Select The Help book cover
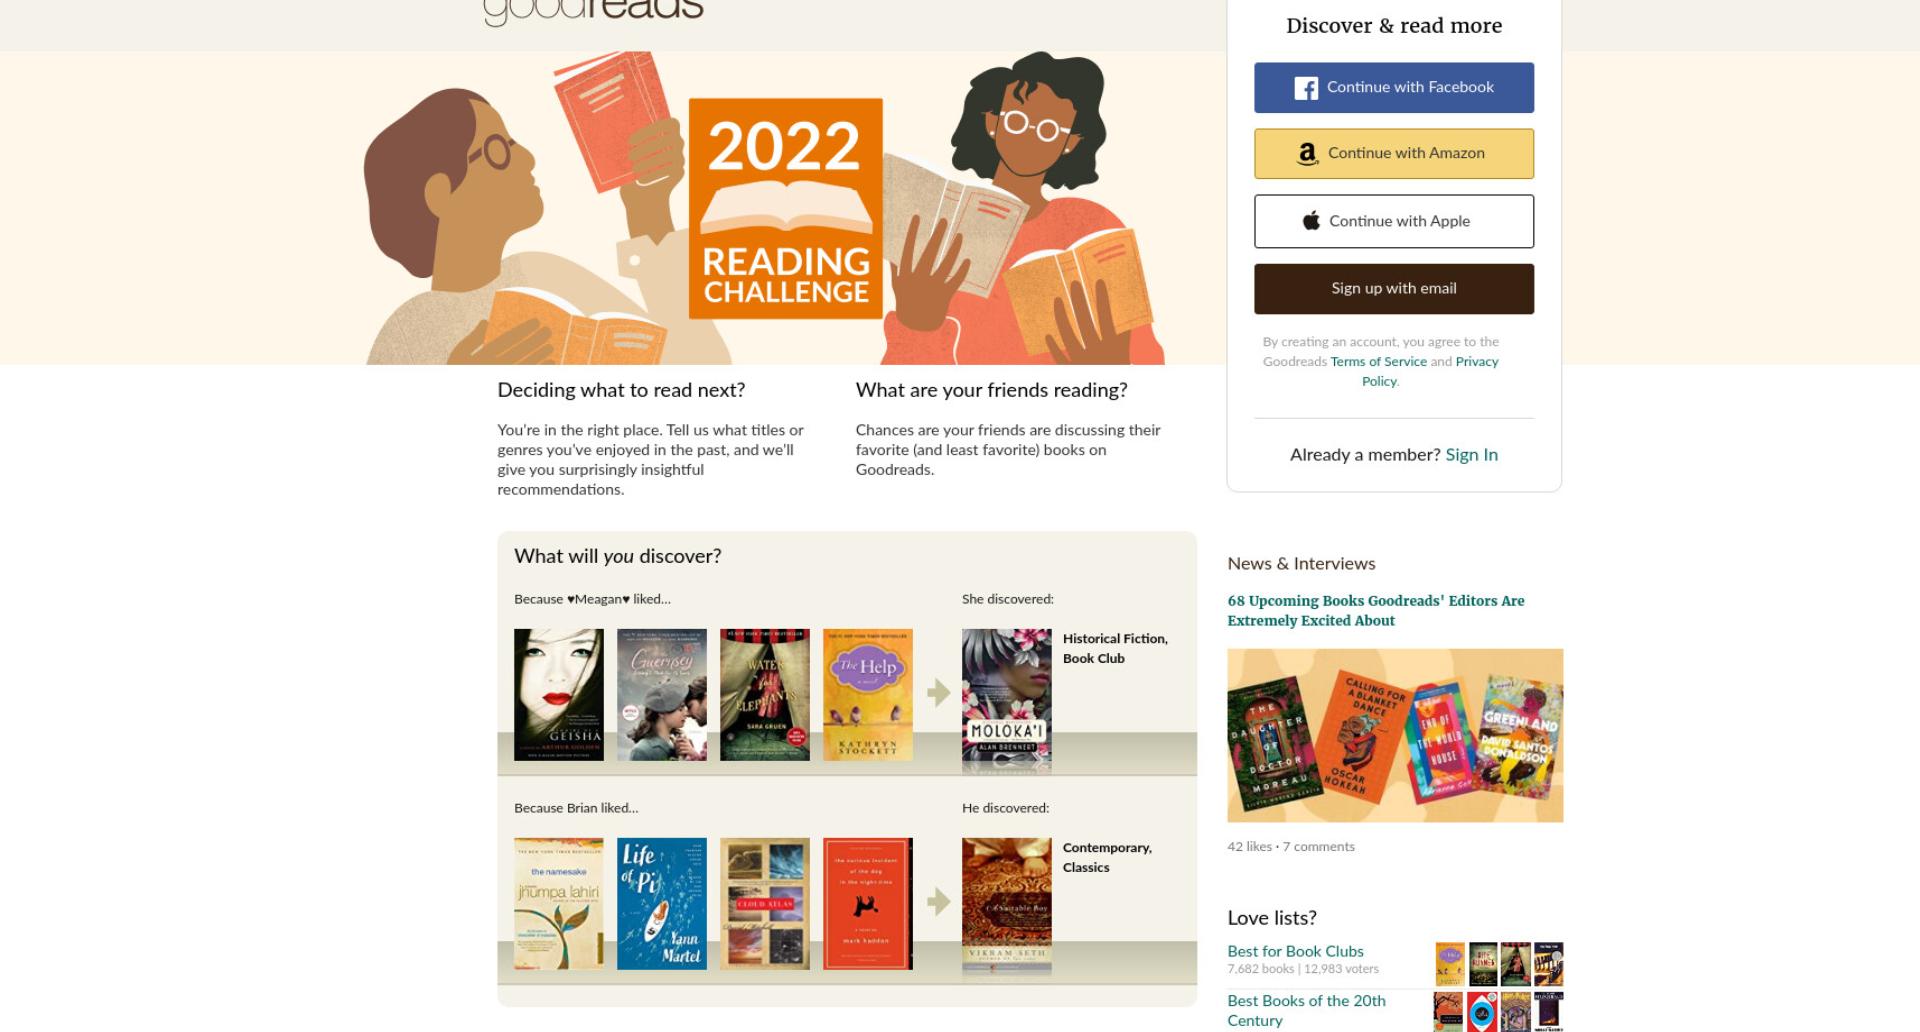1920x1032 pixels. pyautogui.click(x=868, y=695)
